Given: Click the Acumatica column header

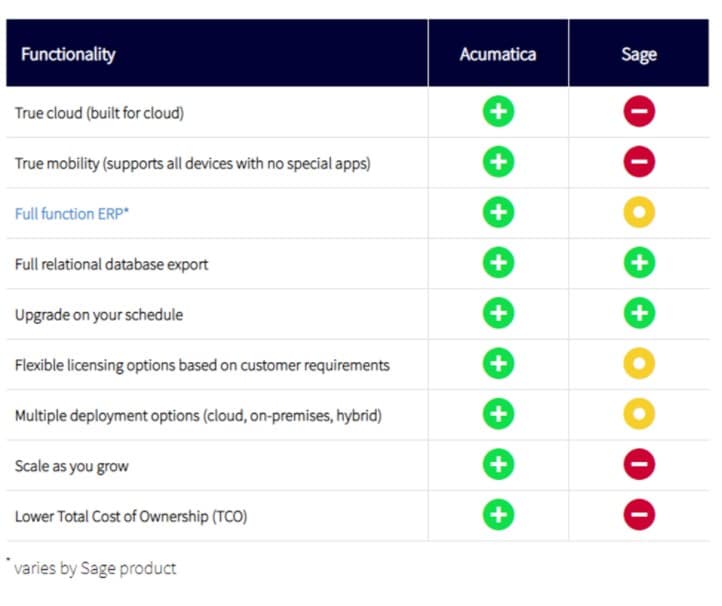Looking at the screenshot, I should pyautogui.click(x=498, y=53).
